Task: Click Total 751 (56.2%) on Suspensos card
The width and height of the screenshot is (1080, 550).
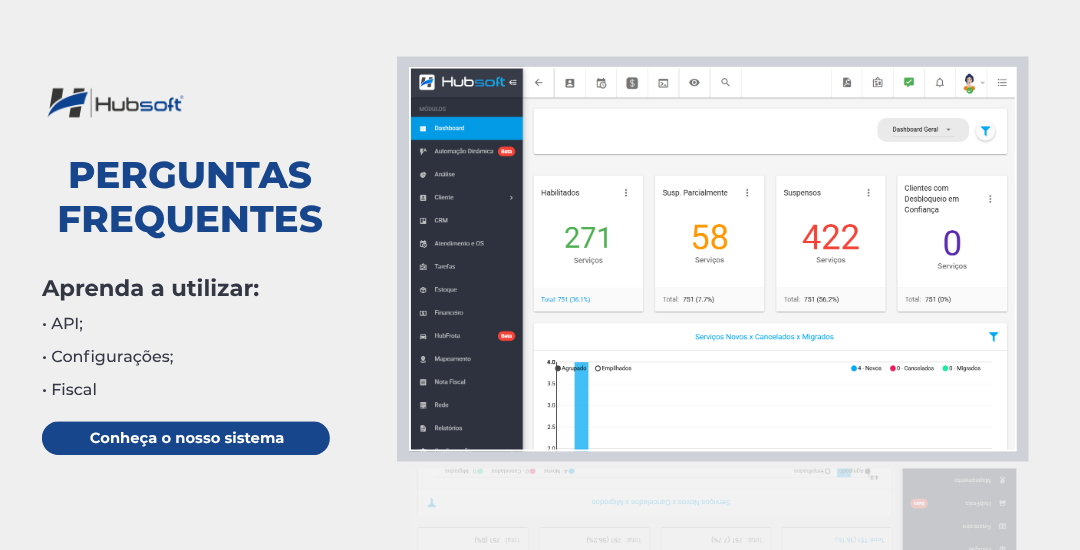Action: [811, 299]
